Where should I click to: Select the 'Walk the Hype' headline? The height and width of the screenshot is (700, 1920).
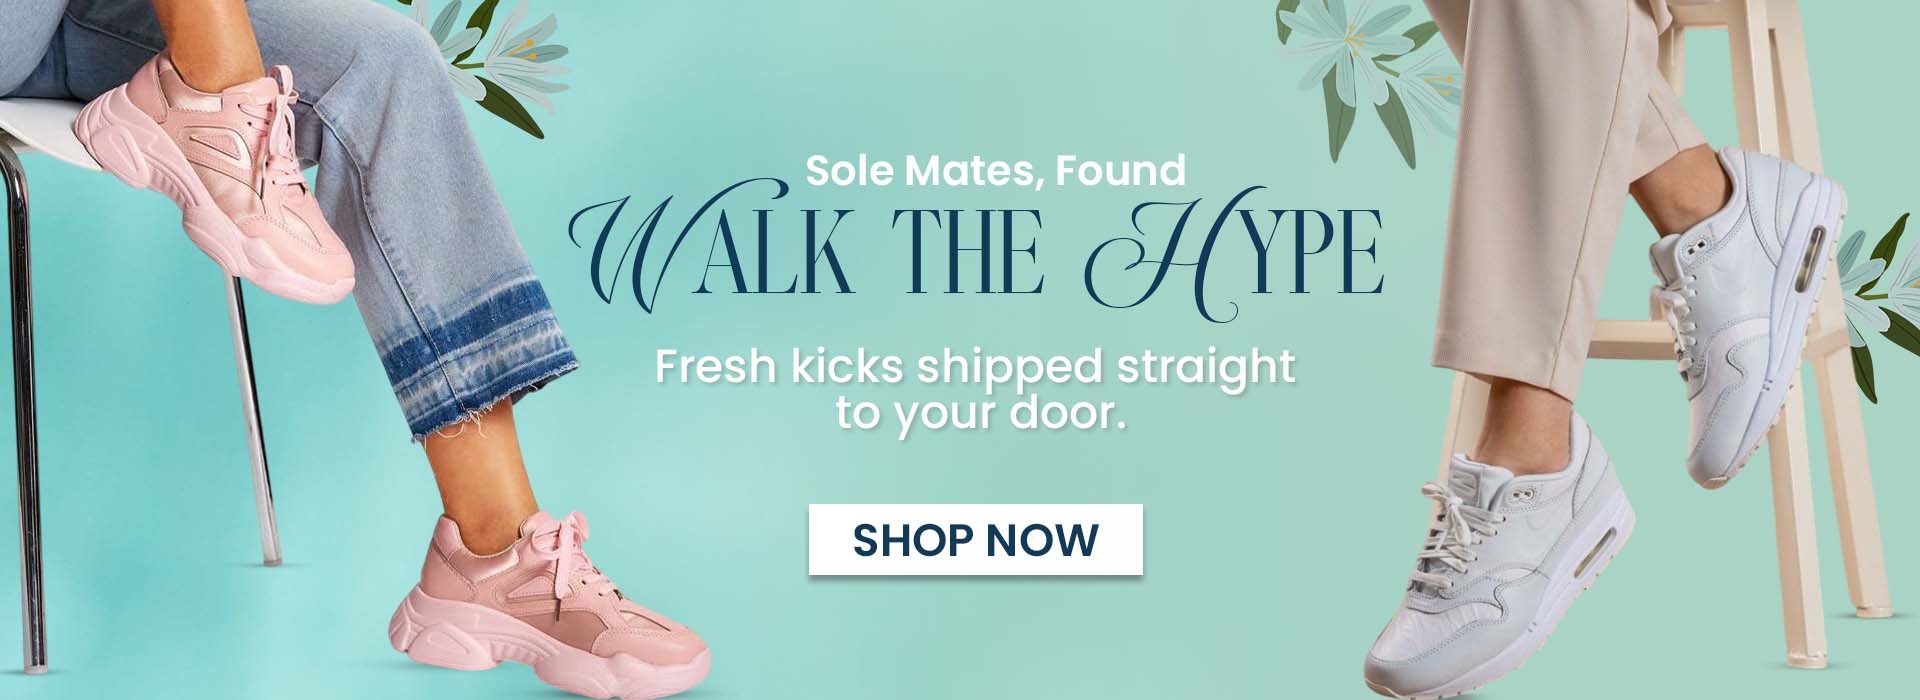(x=976, y=250)
